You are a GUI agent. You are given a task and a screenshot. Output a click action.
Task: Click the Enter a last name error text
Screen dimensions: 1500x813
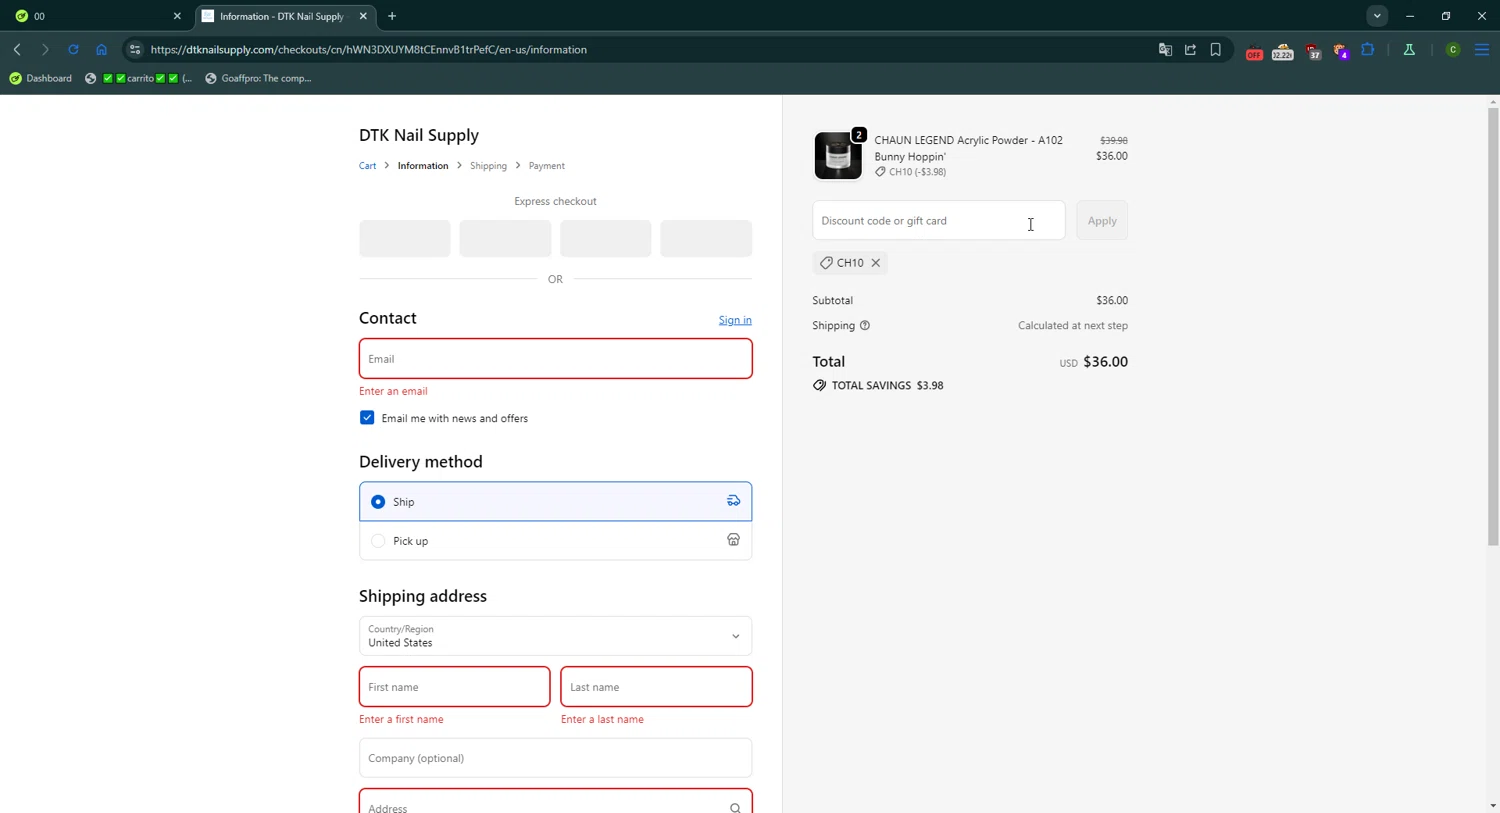pos(602,719)
